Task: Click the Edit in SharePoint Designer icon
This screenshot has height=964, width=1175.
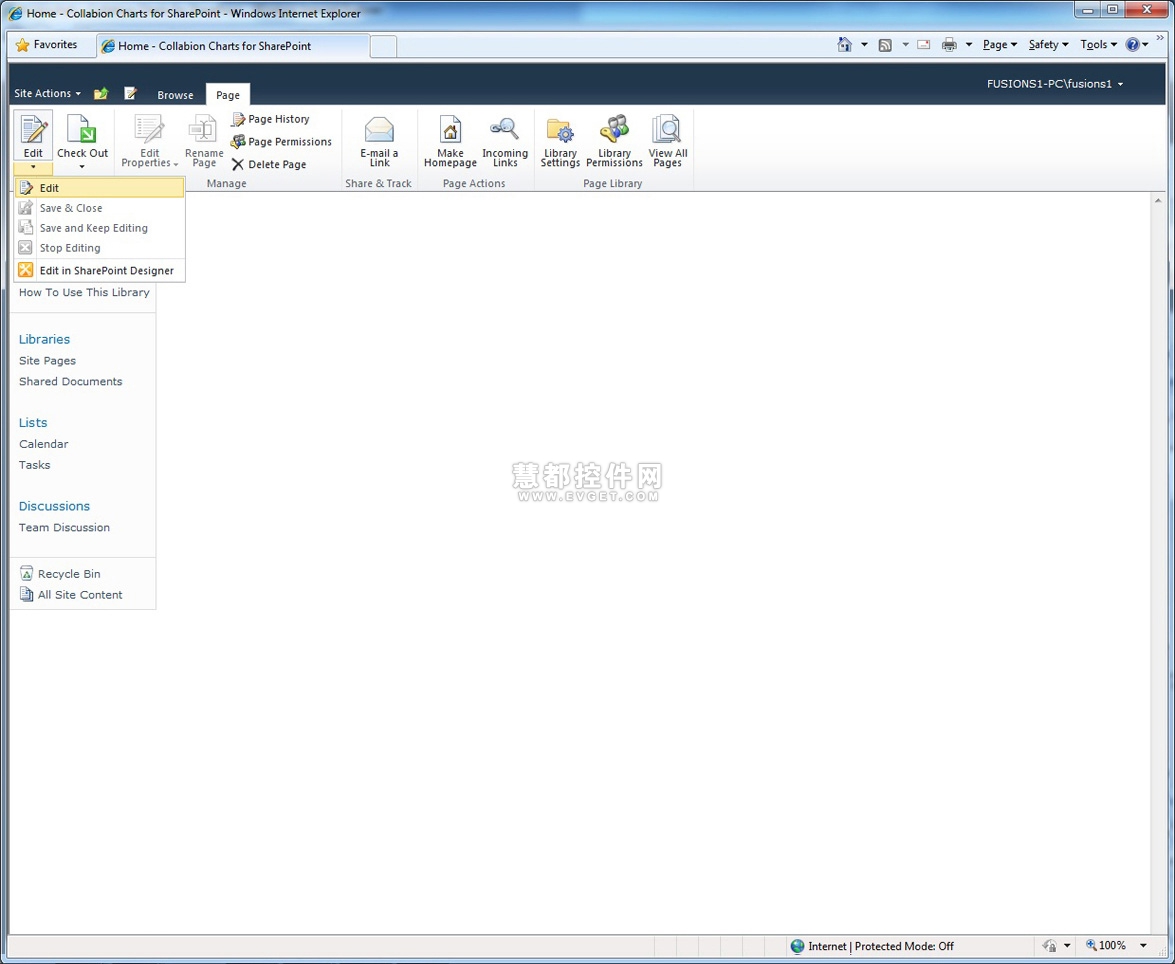Action: (26, 270)
